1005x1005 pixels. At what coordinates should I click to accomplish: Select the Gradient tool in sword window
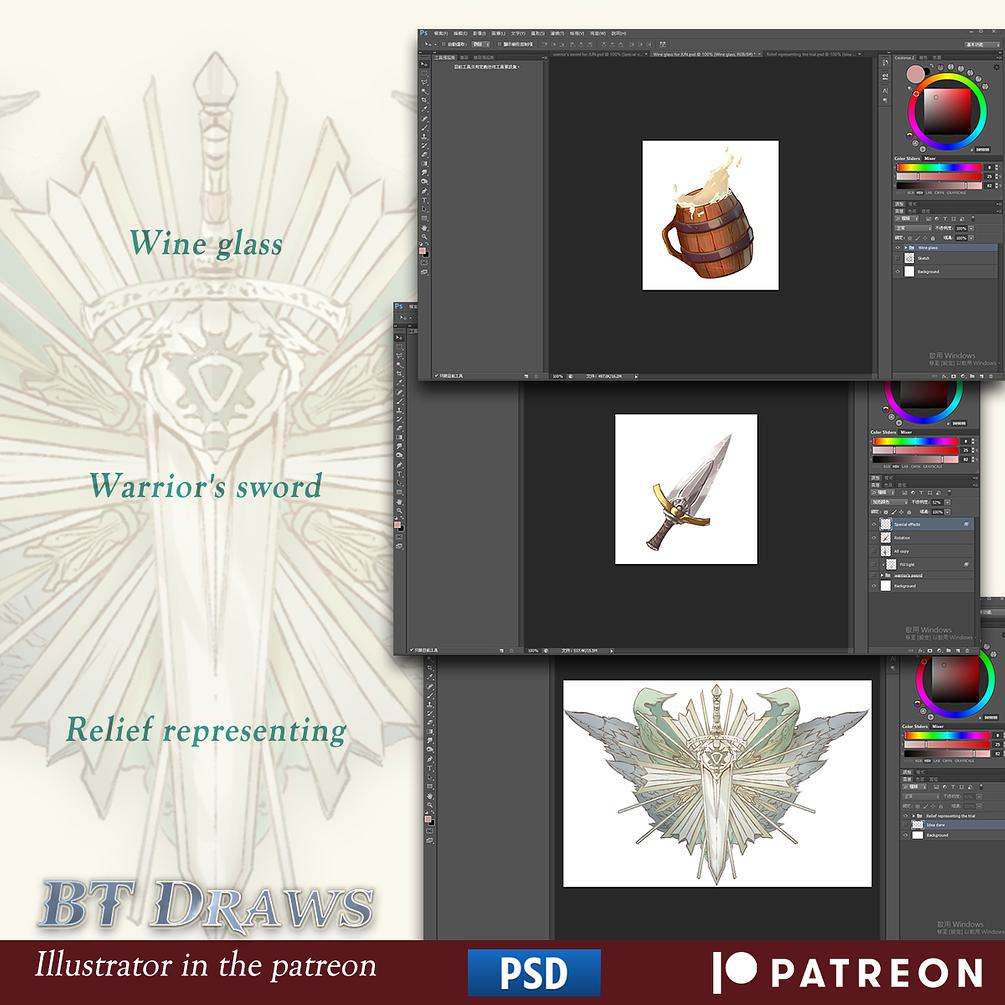[x=399, y=437]
